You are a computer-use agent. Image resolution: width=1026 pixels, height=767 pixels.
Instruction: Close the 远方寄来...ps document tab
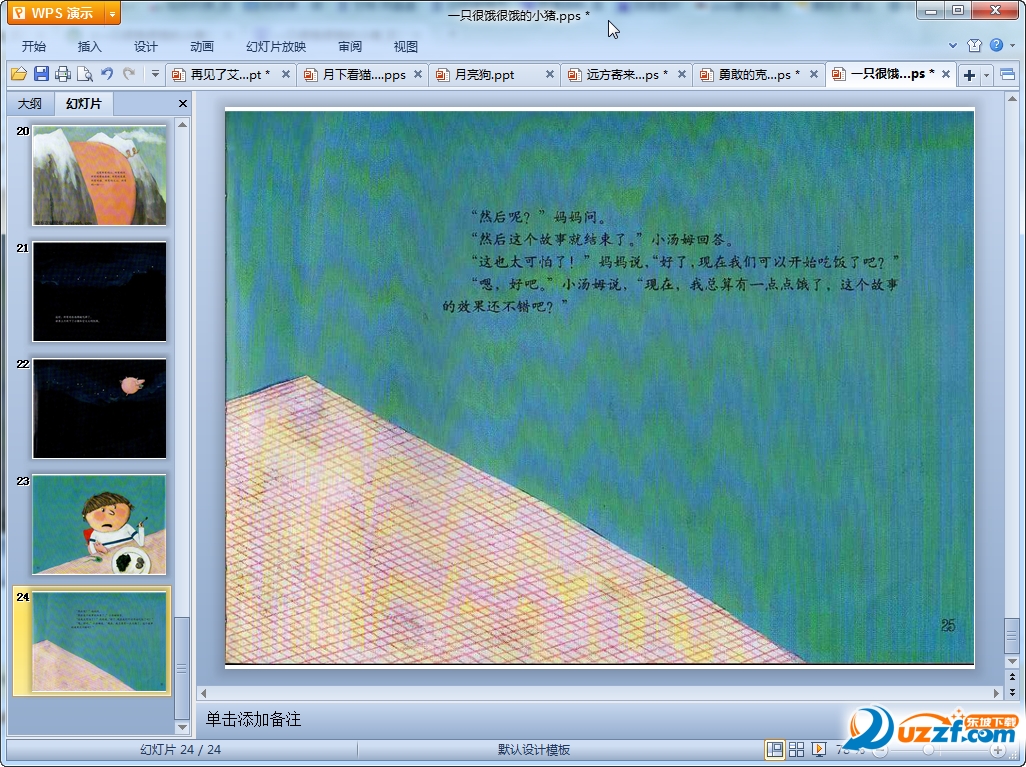click(682, 75)
